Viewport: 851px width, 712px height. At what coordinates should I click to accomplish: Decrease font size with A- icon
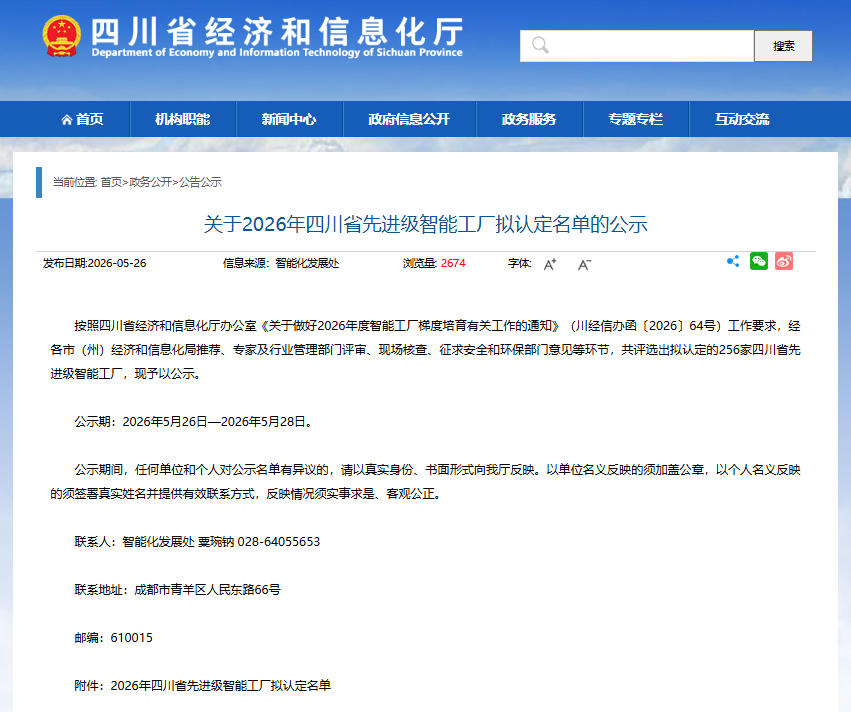(x=584, y=264)
